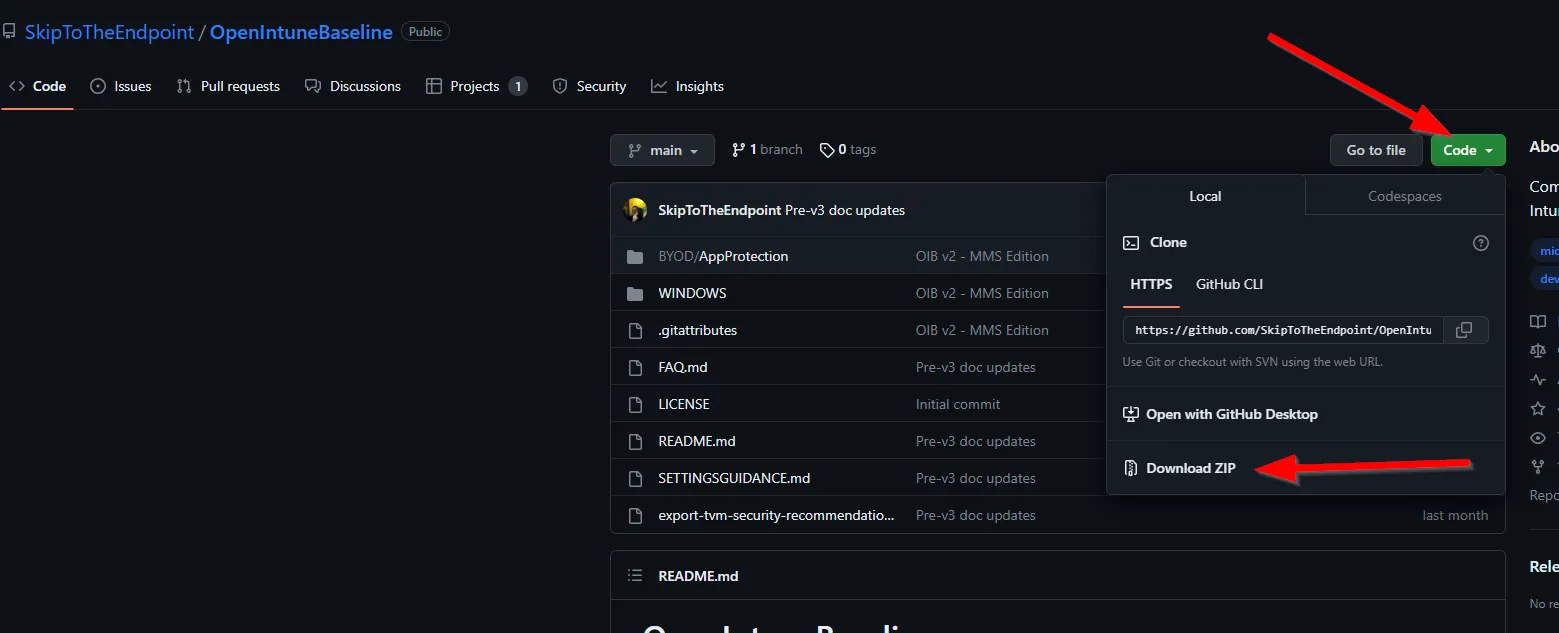
Task: Open the SETTINGSGUIDANCE.md file
Action: pyautogui.click(x=734, y=478)
